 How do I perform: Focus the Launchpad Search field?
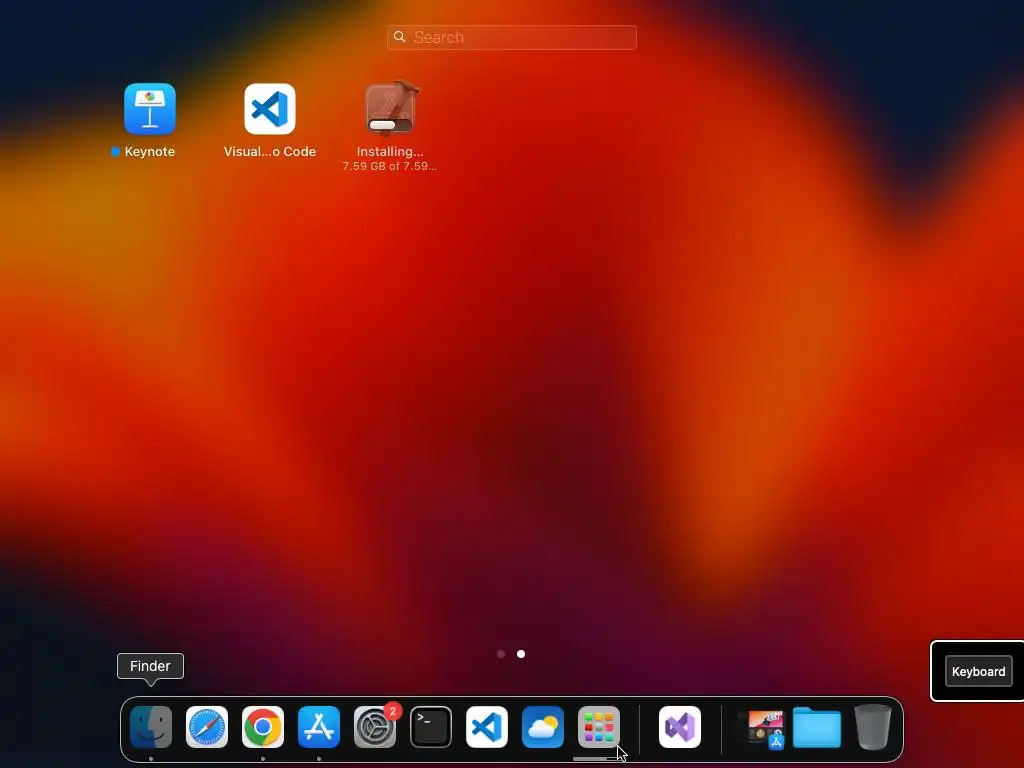(x=511, y=37)
